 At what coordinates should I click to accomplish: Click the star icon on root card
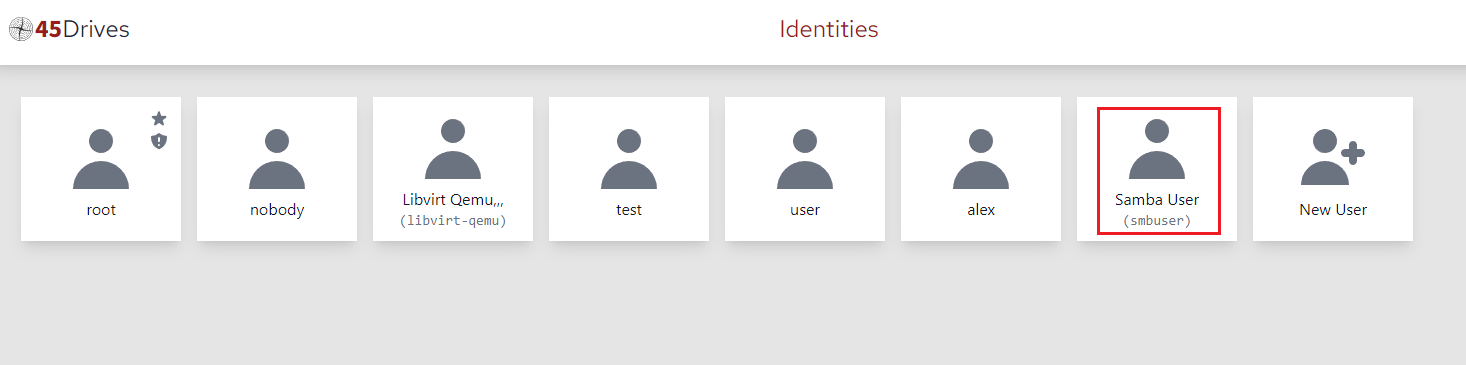click(159, 119)
